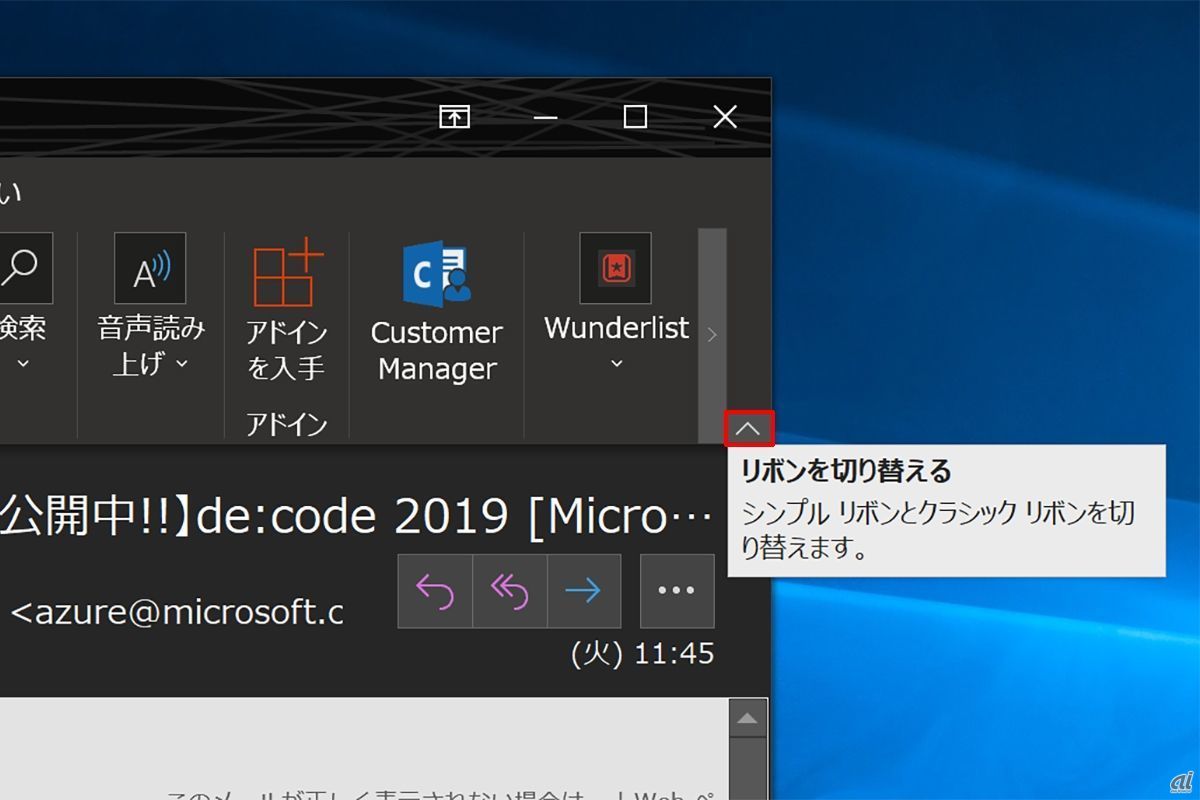Viewport: 1200px width, 800px height.
Task: Reply to the message with the single arrow
Action: click(435, 591)
